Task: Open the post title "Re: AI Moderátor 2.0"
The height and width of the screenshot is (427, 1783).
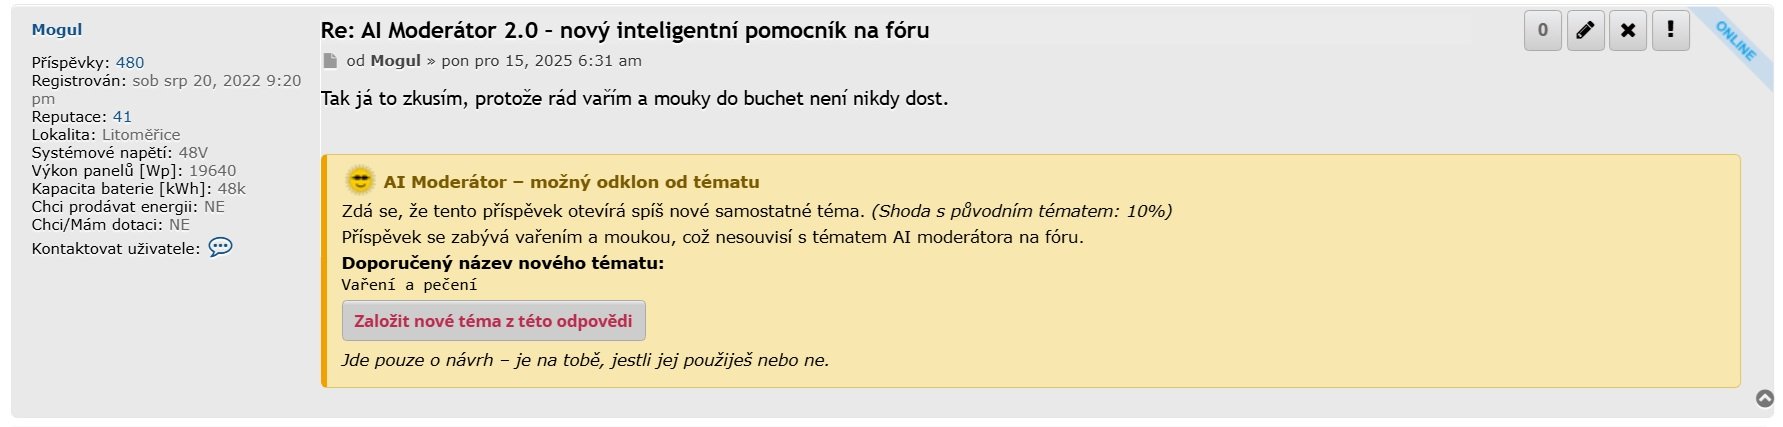Action: 624,30
